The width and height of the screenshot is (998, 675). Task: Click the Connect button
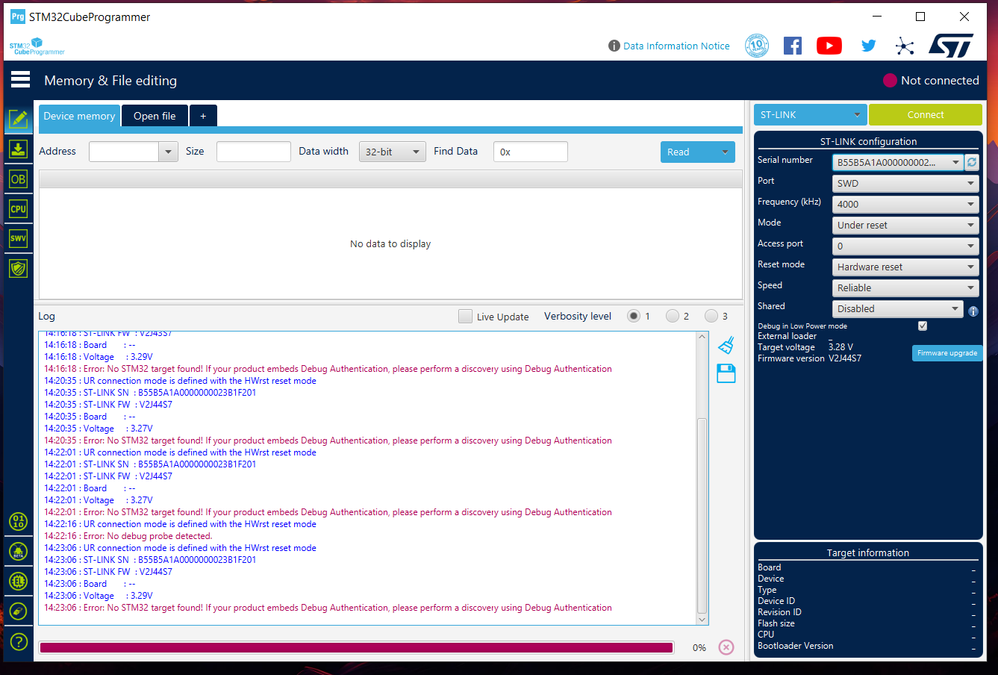925,115
